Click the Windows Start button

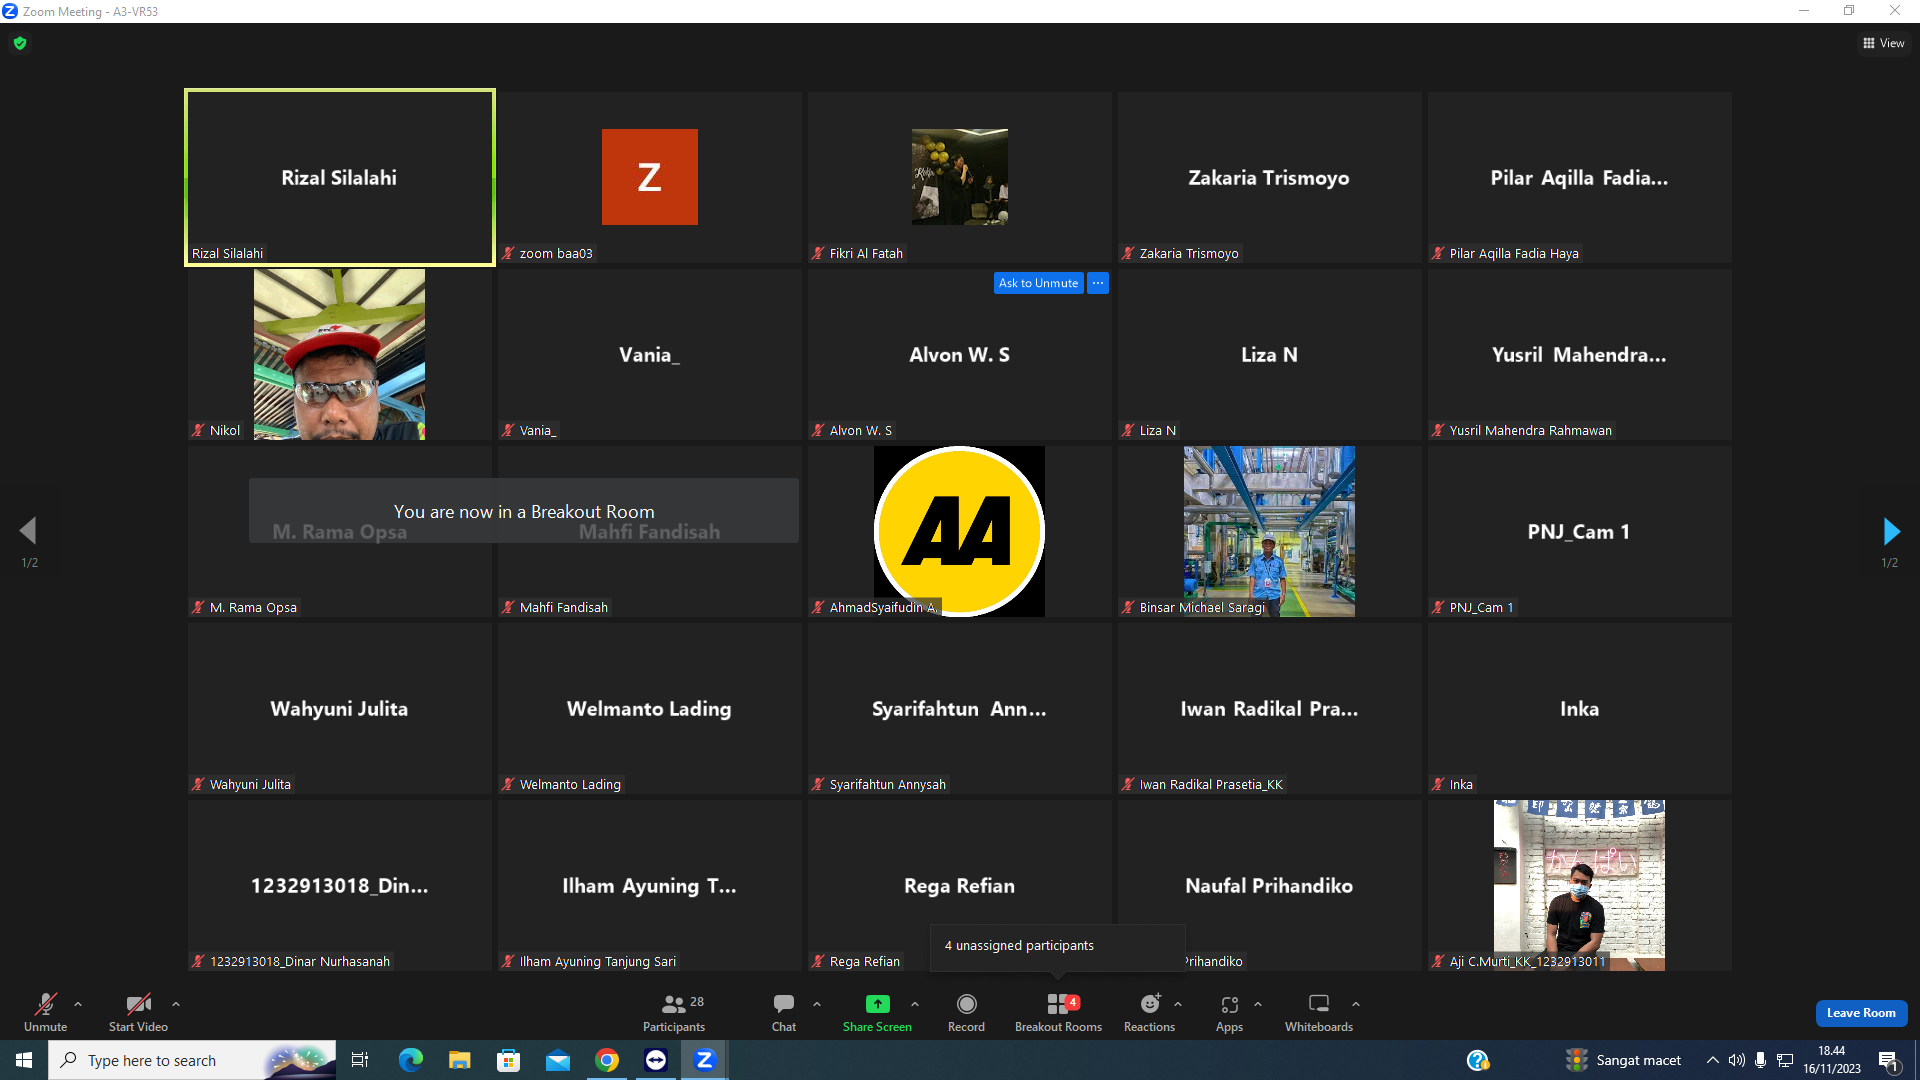pos(24,1060)
